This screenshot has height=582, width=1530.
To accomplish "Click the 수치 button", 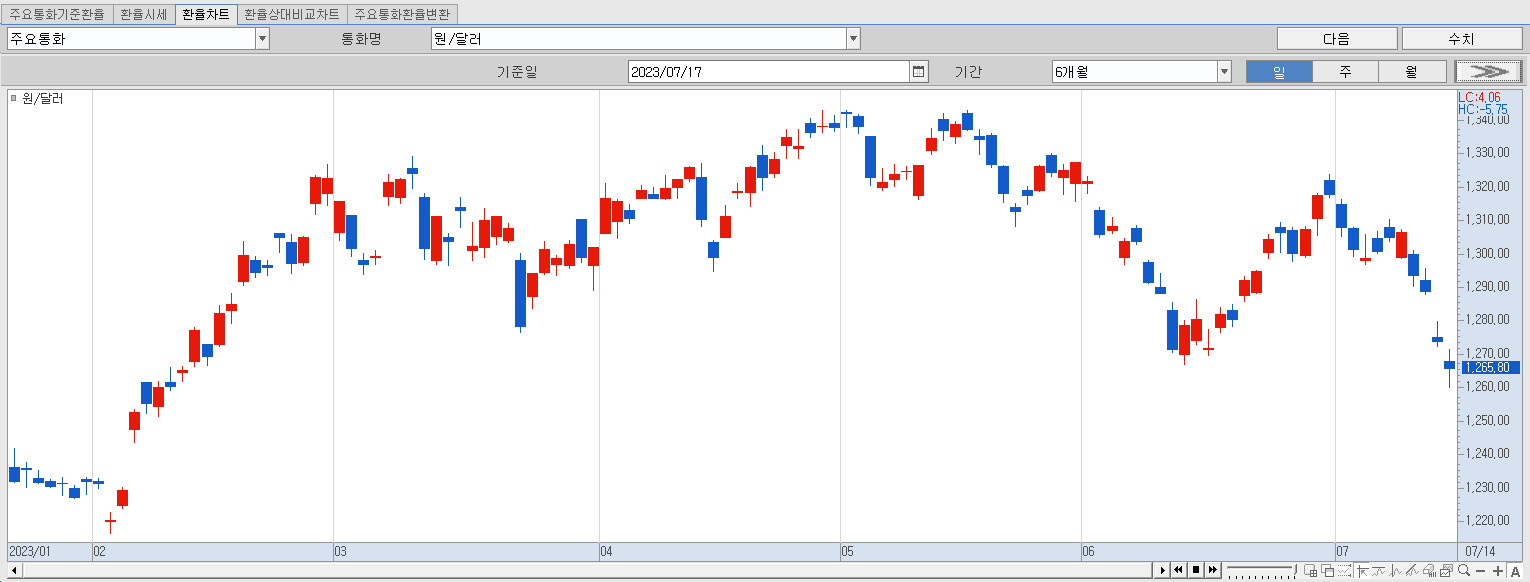I will (x=1461, y=39).
